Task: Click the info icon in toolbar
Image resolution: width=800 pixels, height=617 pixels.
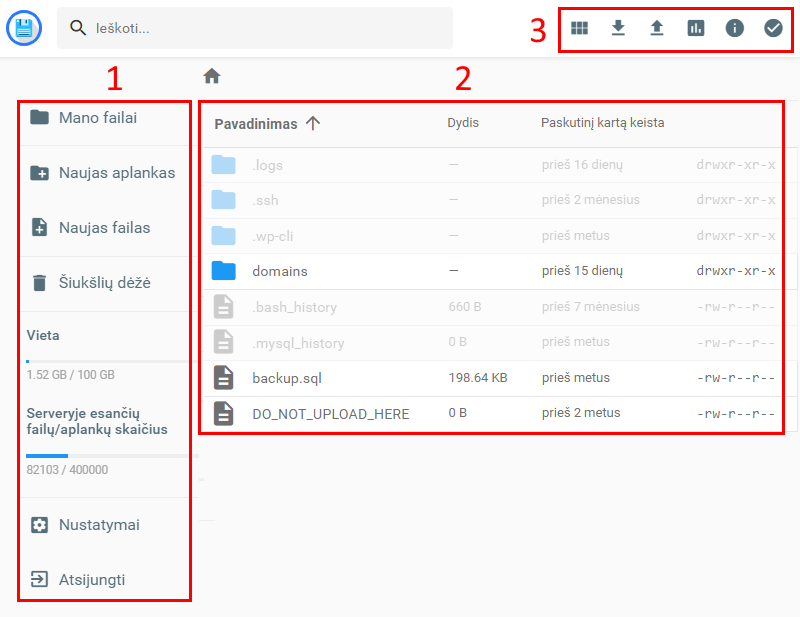Action: pyautogui.click(x=734, y=28)
